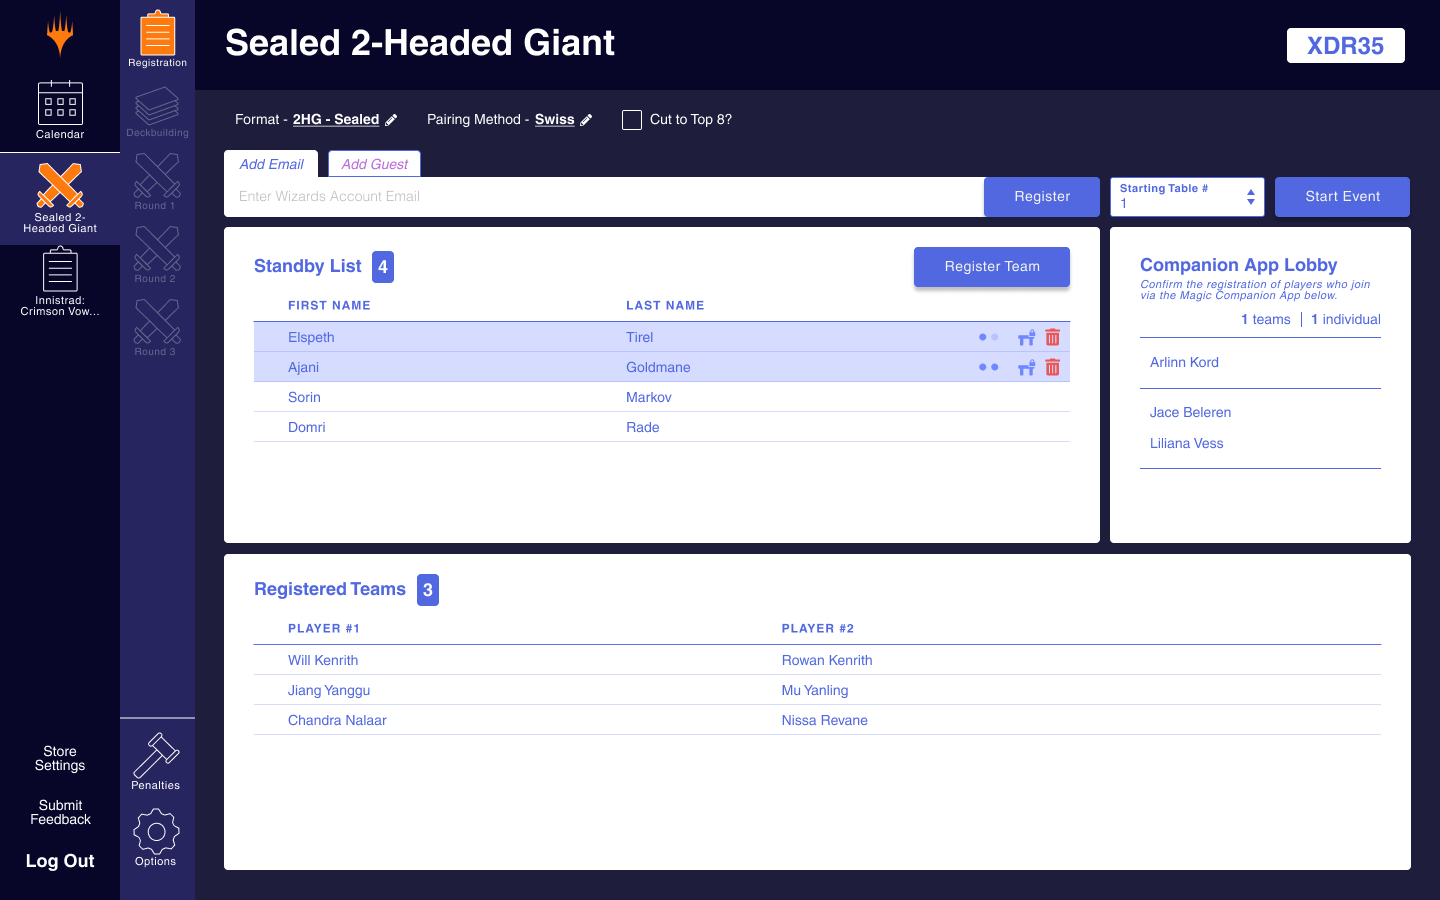Screen dimensions: 1440x900
Task: Select the Will Kenrith registered team
Action: tap(817, 660)
